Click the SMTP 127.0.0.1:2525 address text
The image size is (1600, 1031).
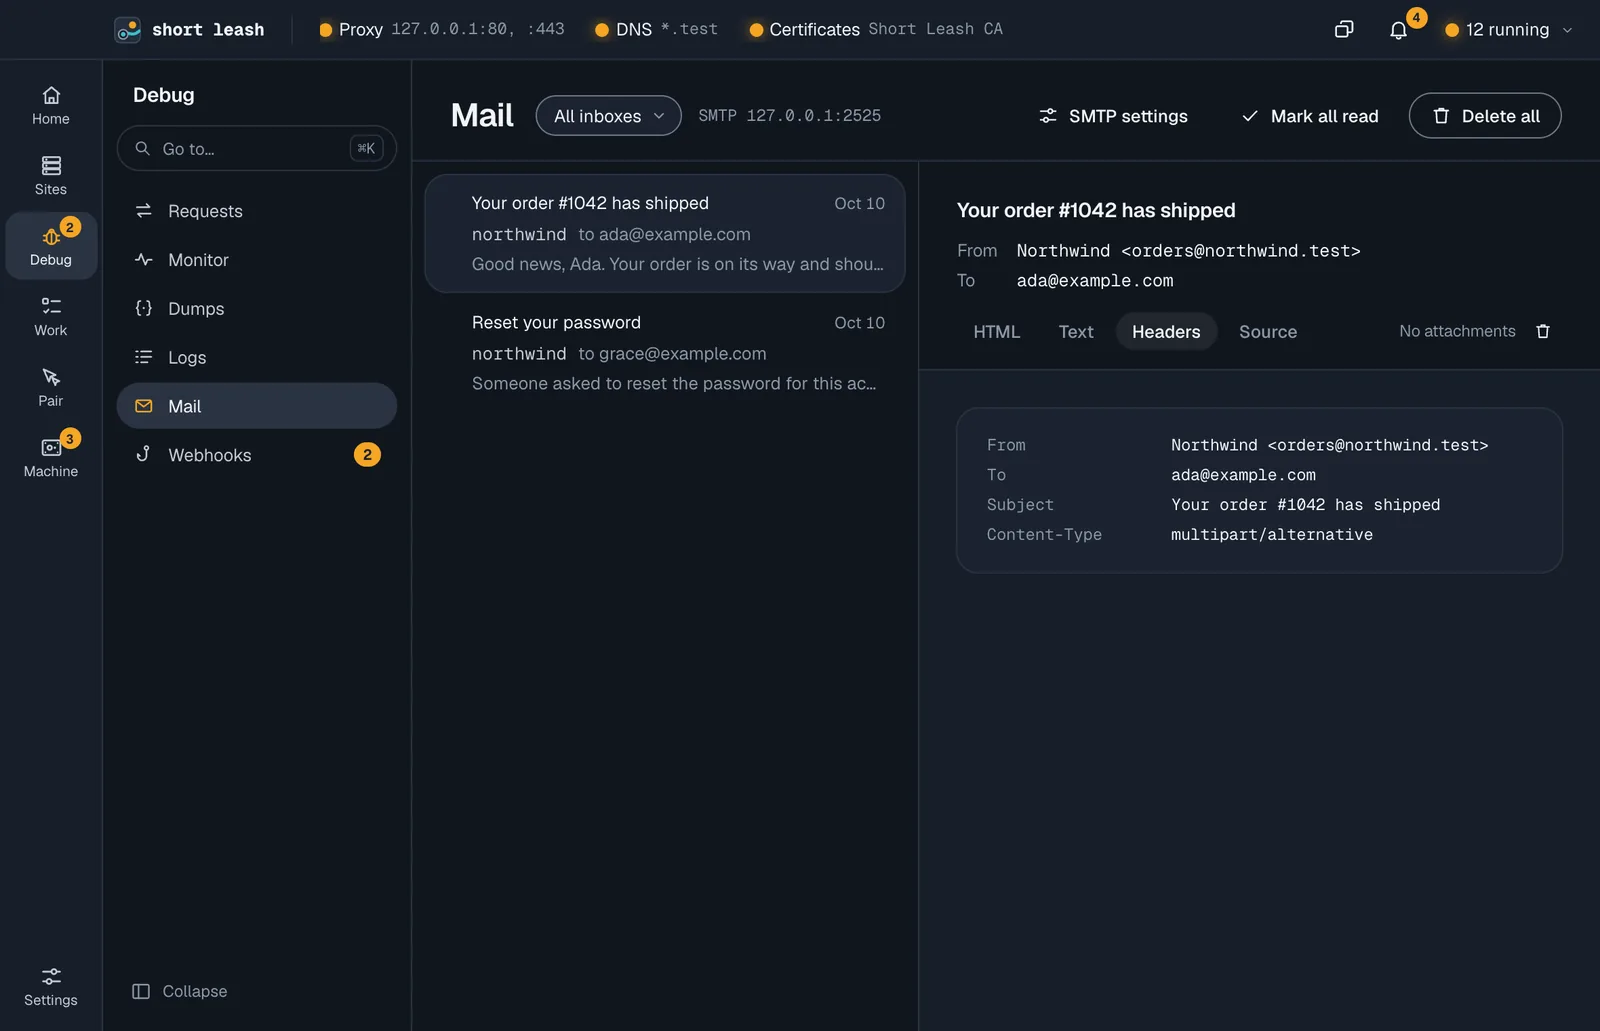point(790,116)
